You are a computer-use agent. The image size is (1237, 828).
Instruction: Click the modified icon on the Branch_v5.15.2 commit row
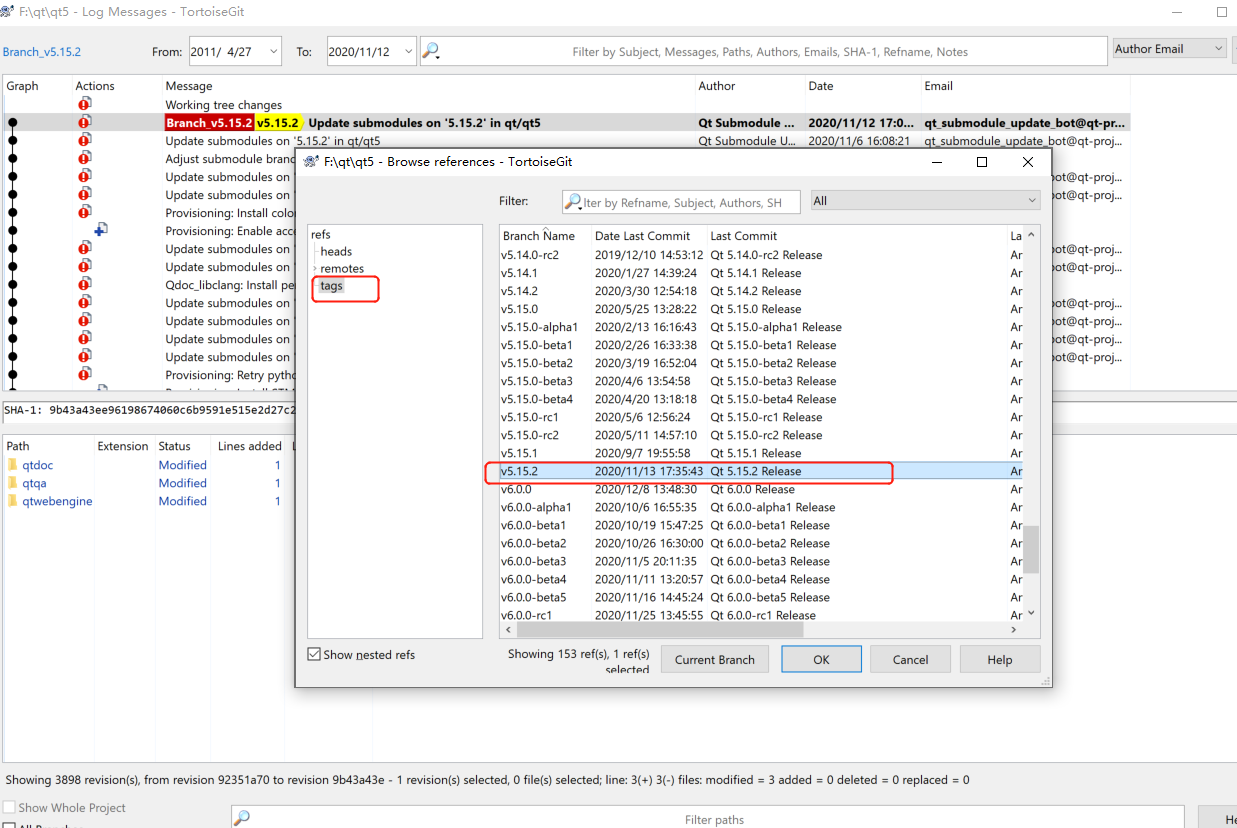[x=84, y=122]
